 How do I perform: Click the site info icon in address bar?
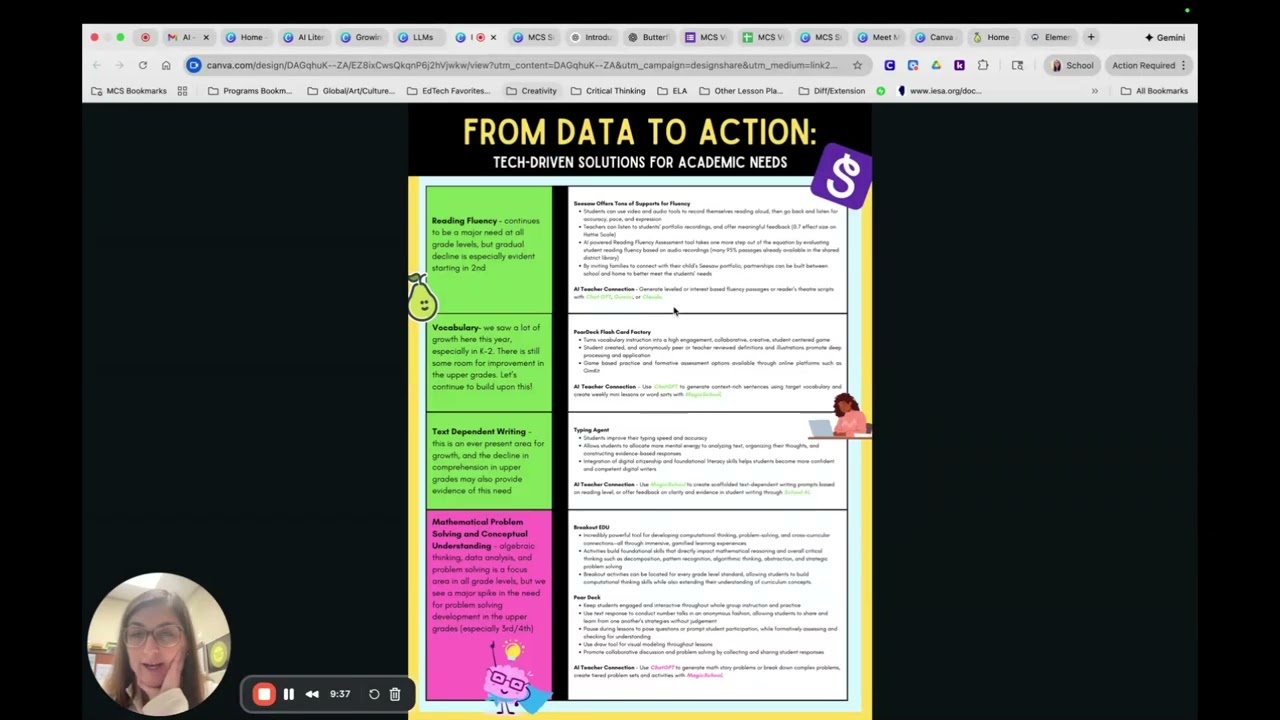click(194, 65)
